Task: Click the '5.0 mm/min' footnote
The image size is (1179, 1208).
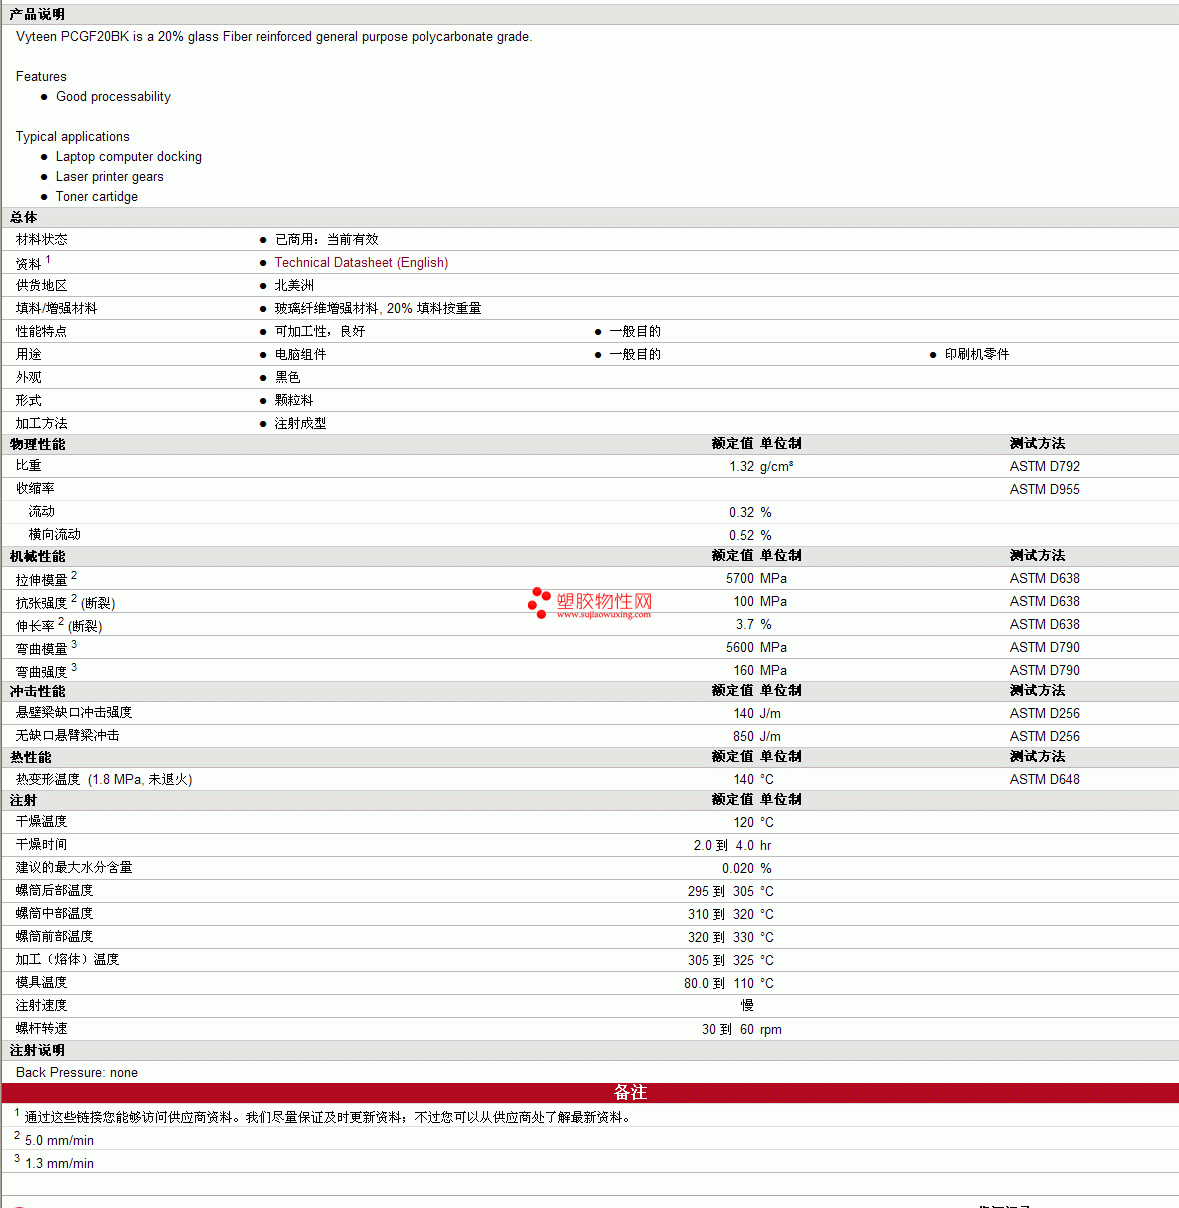Action: pyautogui.click(x=59, y=1140)
